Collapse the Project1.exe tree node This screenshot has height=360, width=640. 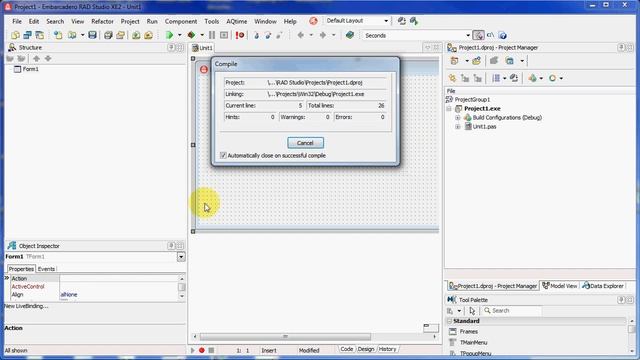click(449, 109)
